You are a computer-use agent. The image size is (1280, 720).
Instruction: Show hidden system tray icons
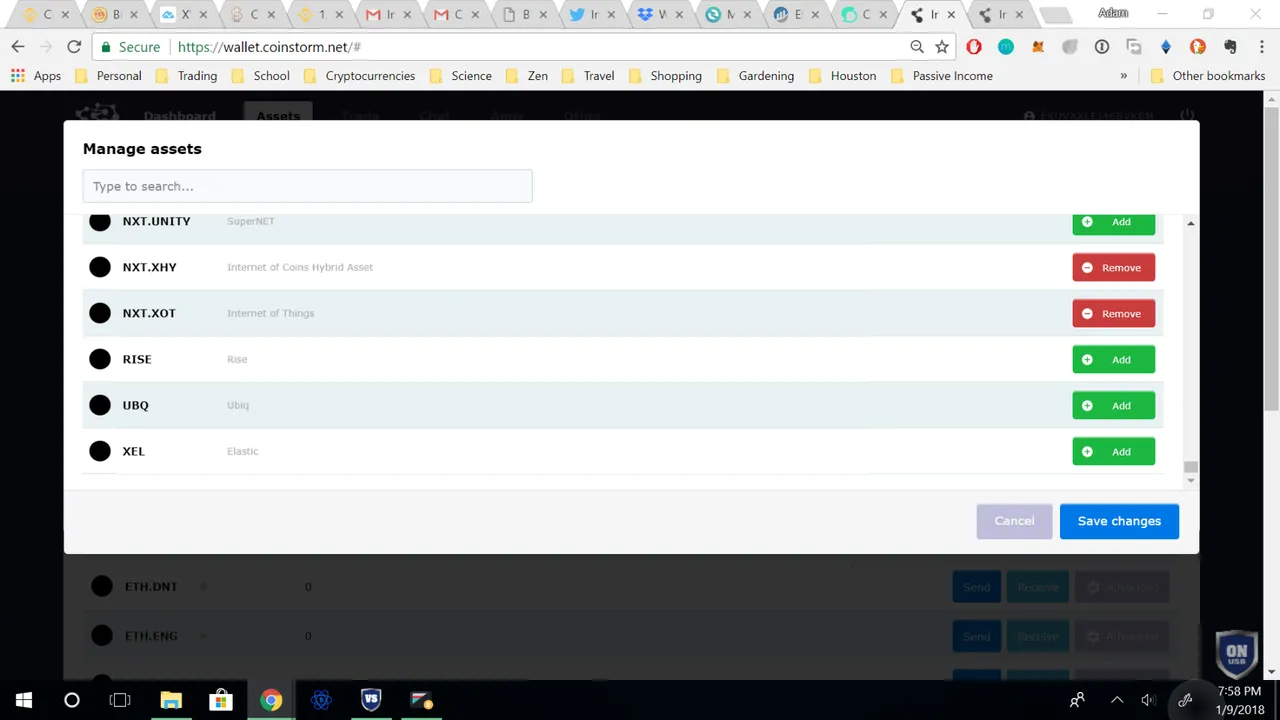[1117, 700]
